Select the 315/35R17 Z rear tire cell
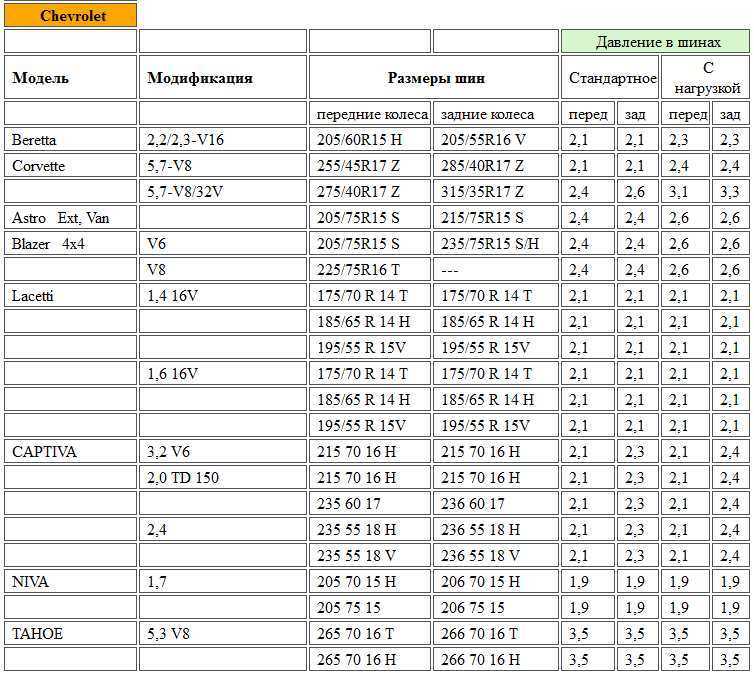 [x=496, y=192]
